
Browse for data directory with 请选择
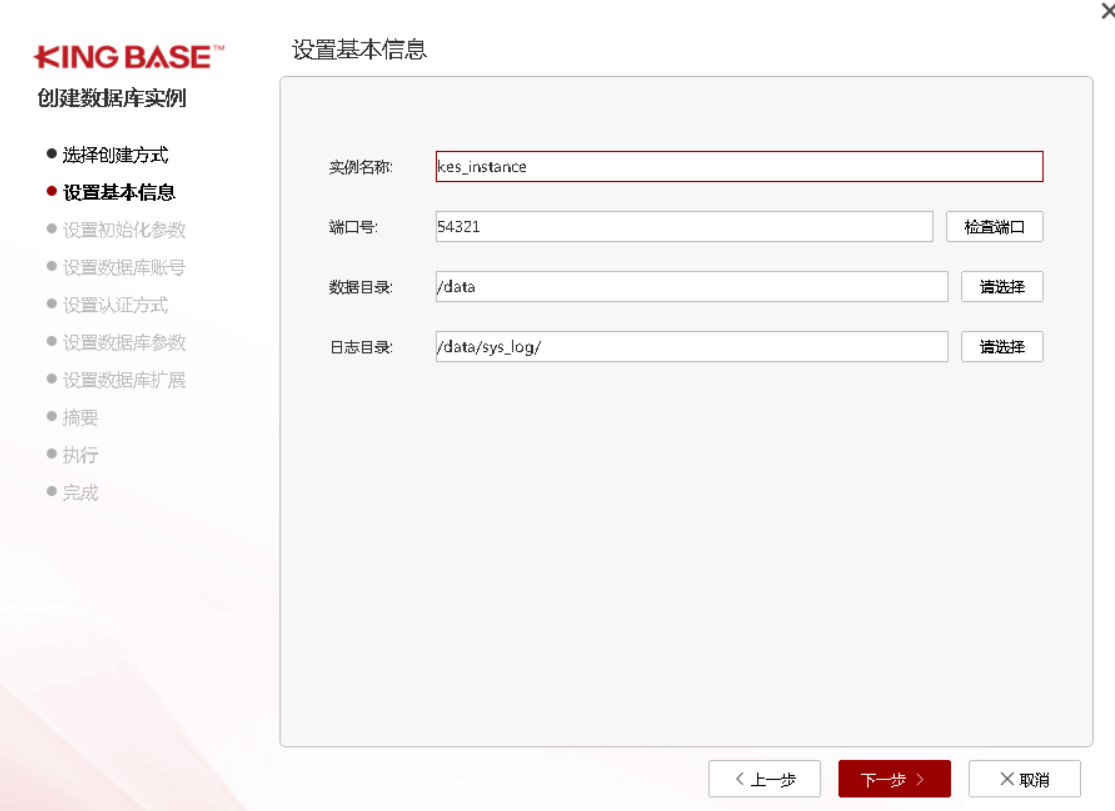[x=1002, y=287]
